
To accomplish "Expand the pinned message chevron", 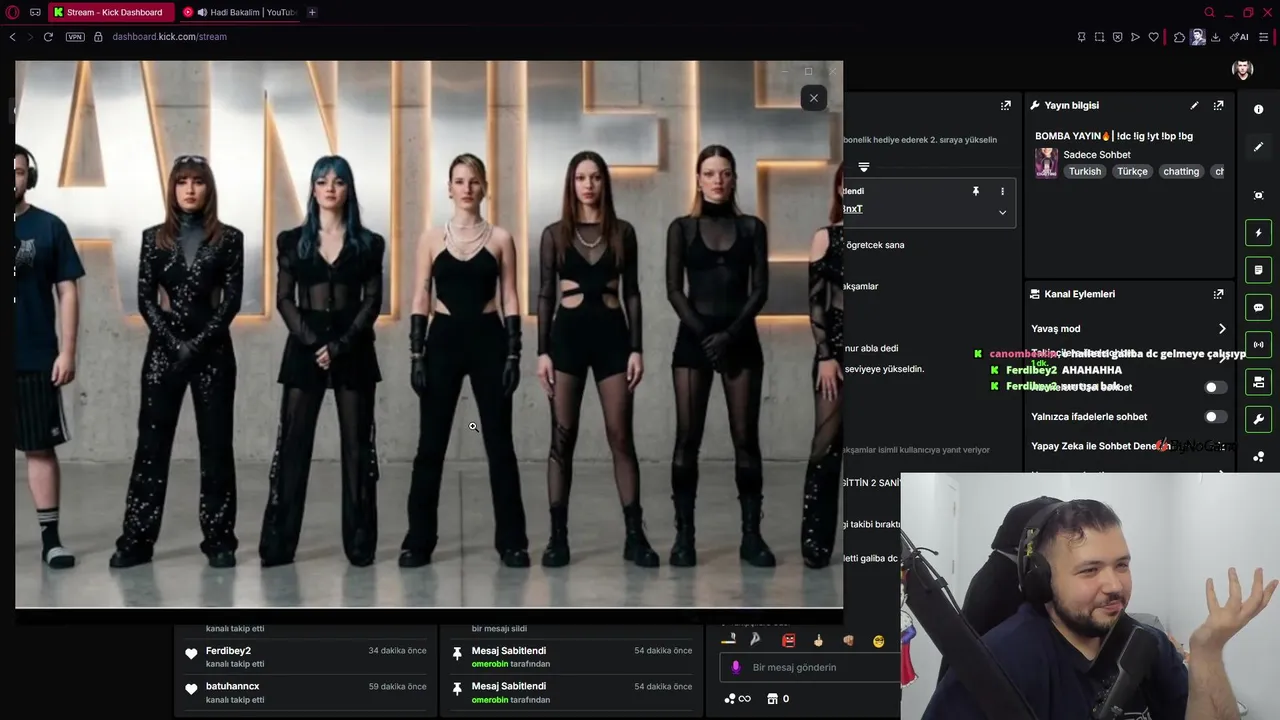I will coord(1002,212).
